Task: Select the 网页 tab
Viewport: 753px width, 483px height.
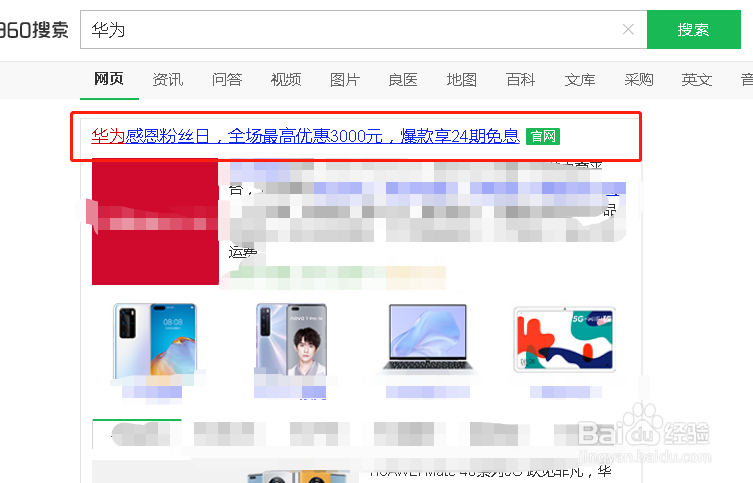Action: point(109,79)
